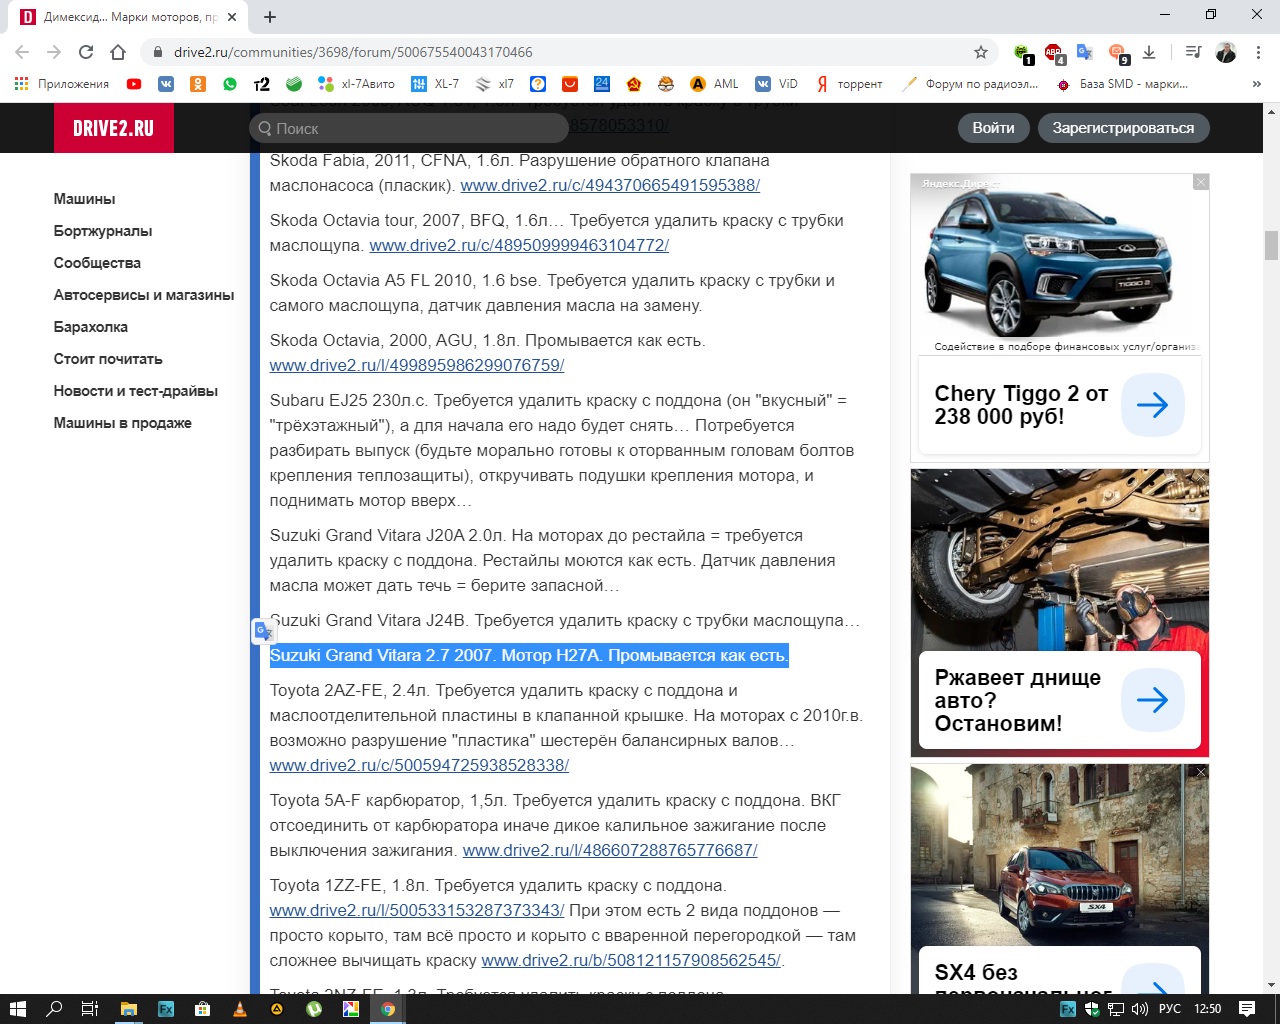
Task: Open the Sberbank bookmark icon
Action: click(294, 84)
